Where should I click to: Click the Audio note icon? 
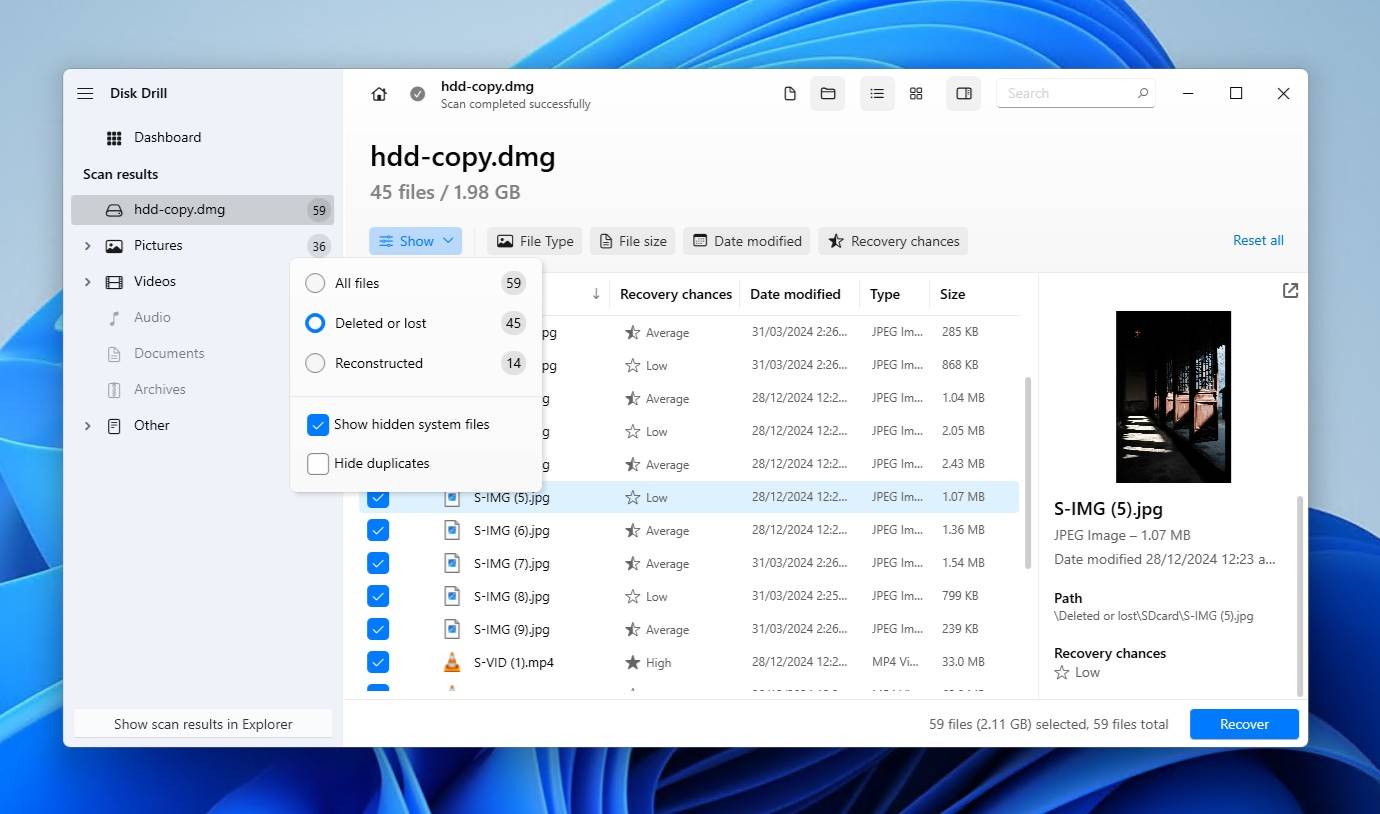point(114,318)
